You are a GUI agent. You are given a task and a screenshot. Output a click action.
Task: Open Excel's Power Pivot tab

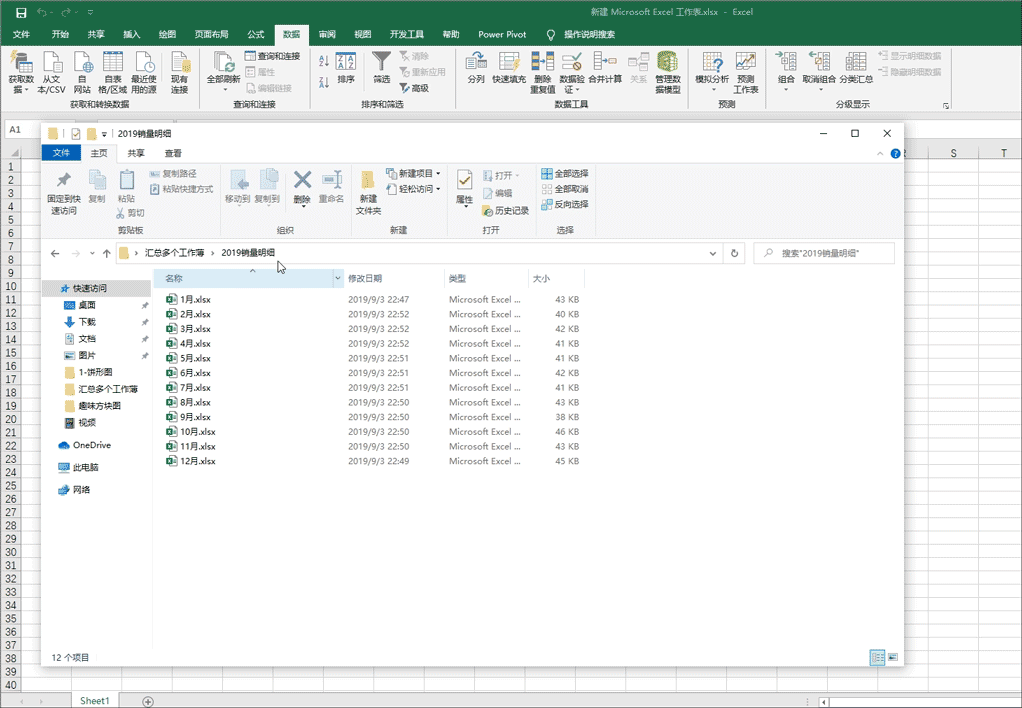click(502, 35)
